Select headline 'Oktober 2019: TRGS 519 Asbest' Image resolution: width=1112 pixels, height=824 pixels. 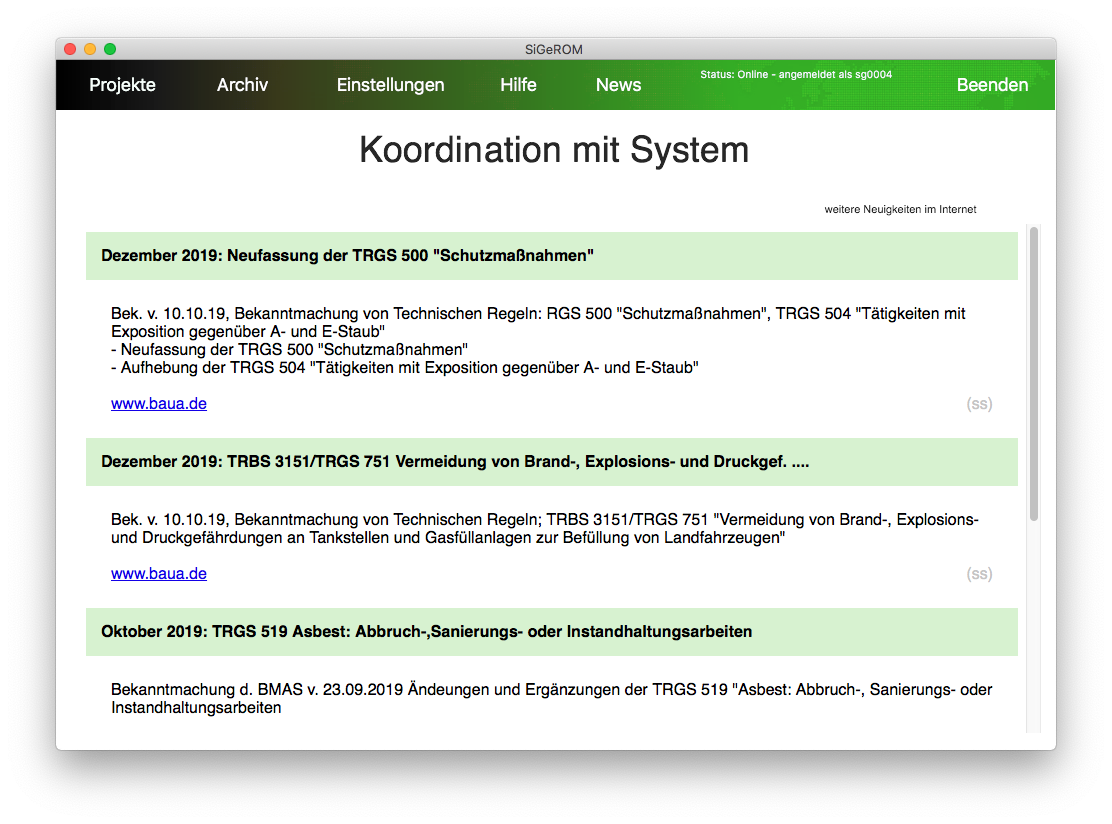(x=552, y=632)
